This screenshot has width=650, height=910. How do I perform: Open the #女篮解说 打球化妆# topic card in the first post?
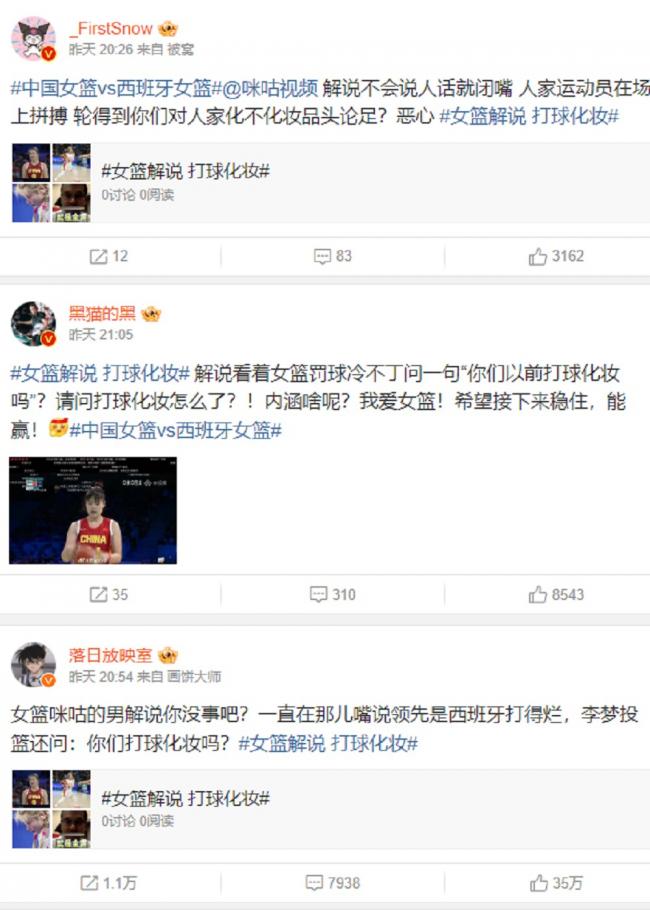(x=331, y=183)
